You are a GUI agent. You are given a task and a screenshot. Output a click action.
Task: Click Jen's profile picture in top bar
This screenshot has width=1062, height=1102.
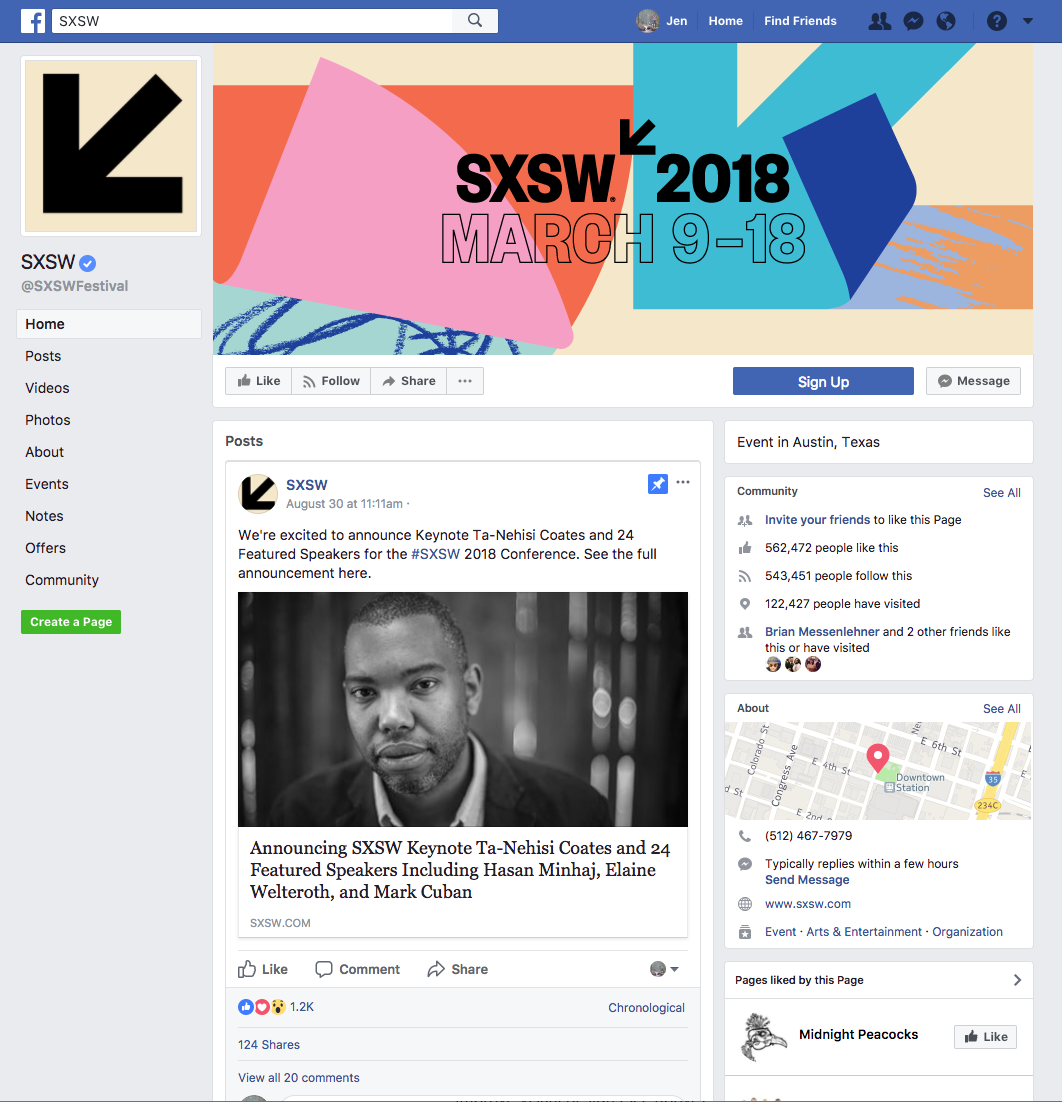647,21
